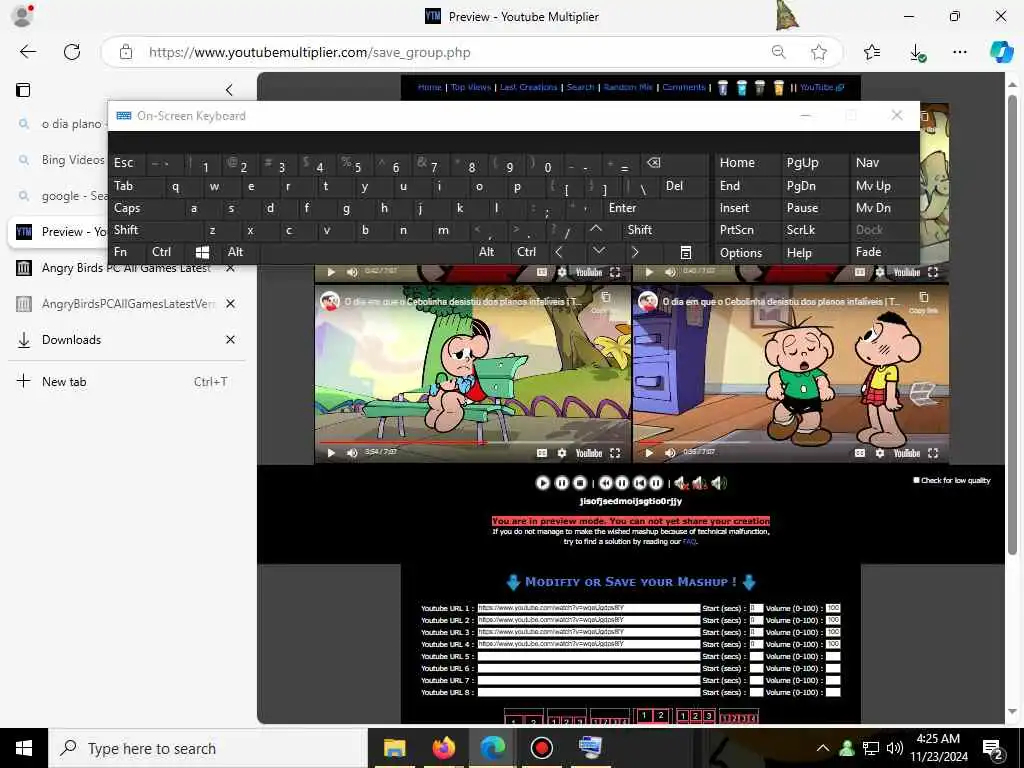The width and height of the screenshot is (1024, 768).
Task: Click the Enter key on On-Screen Keyboard
Action: 622,208
